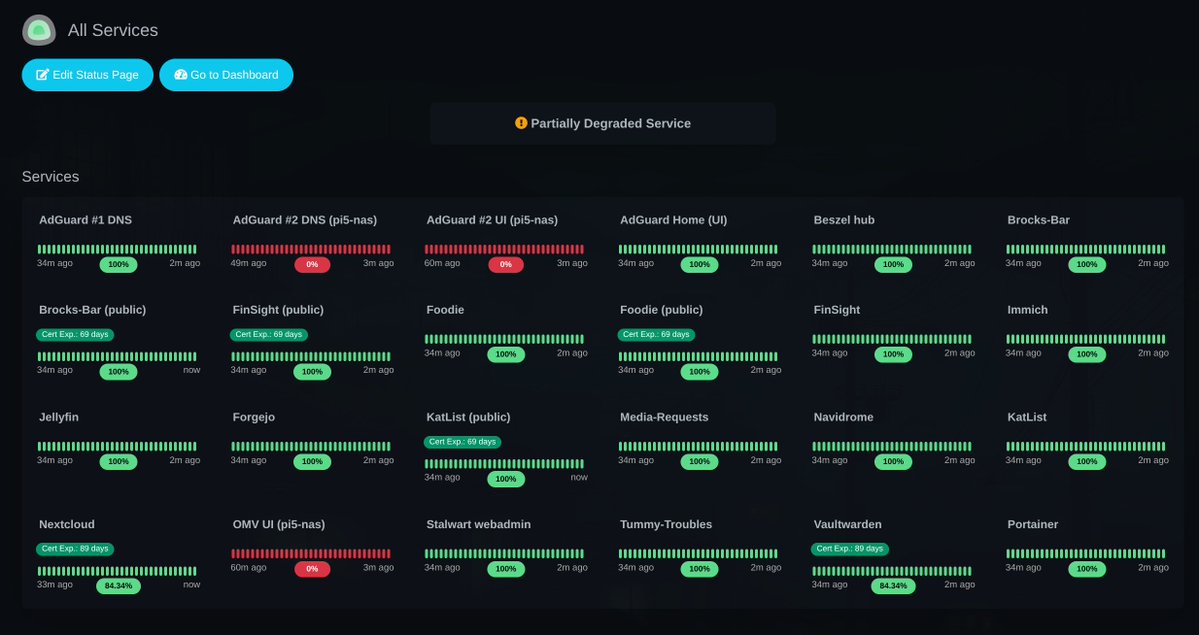Click the 100% badge for AdGuard #1 DNS
1199x635 pixels.
(119, 265)
